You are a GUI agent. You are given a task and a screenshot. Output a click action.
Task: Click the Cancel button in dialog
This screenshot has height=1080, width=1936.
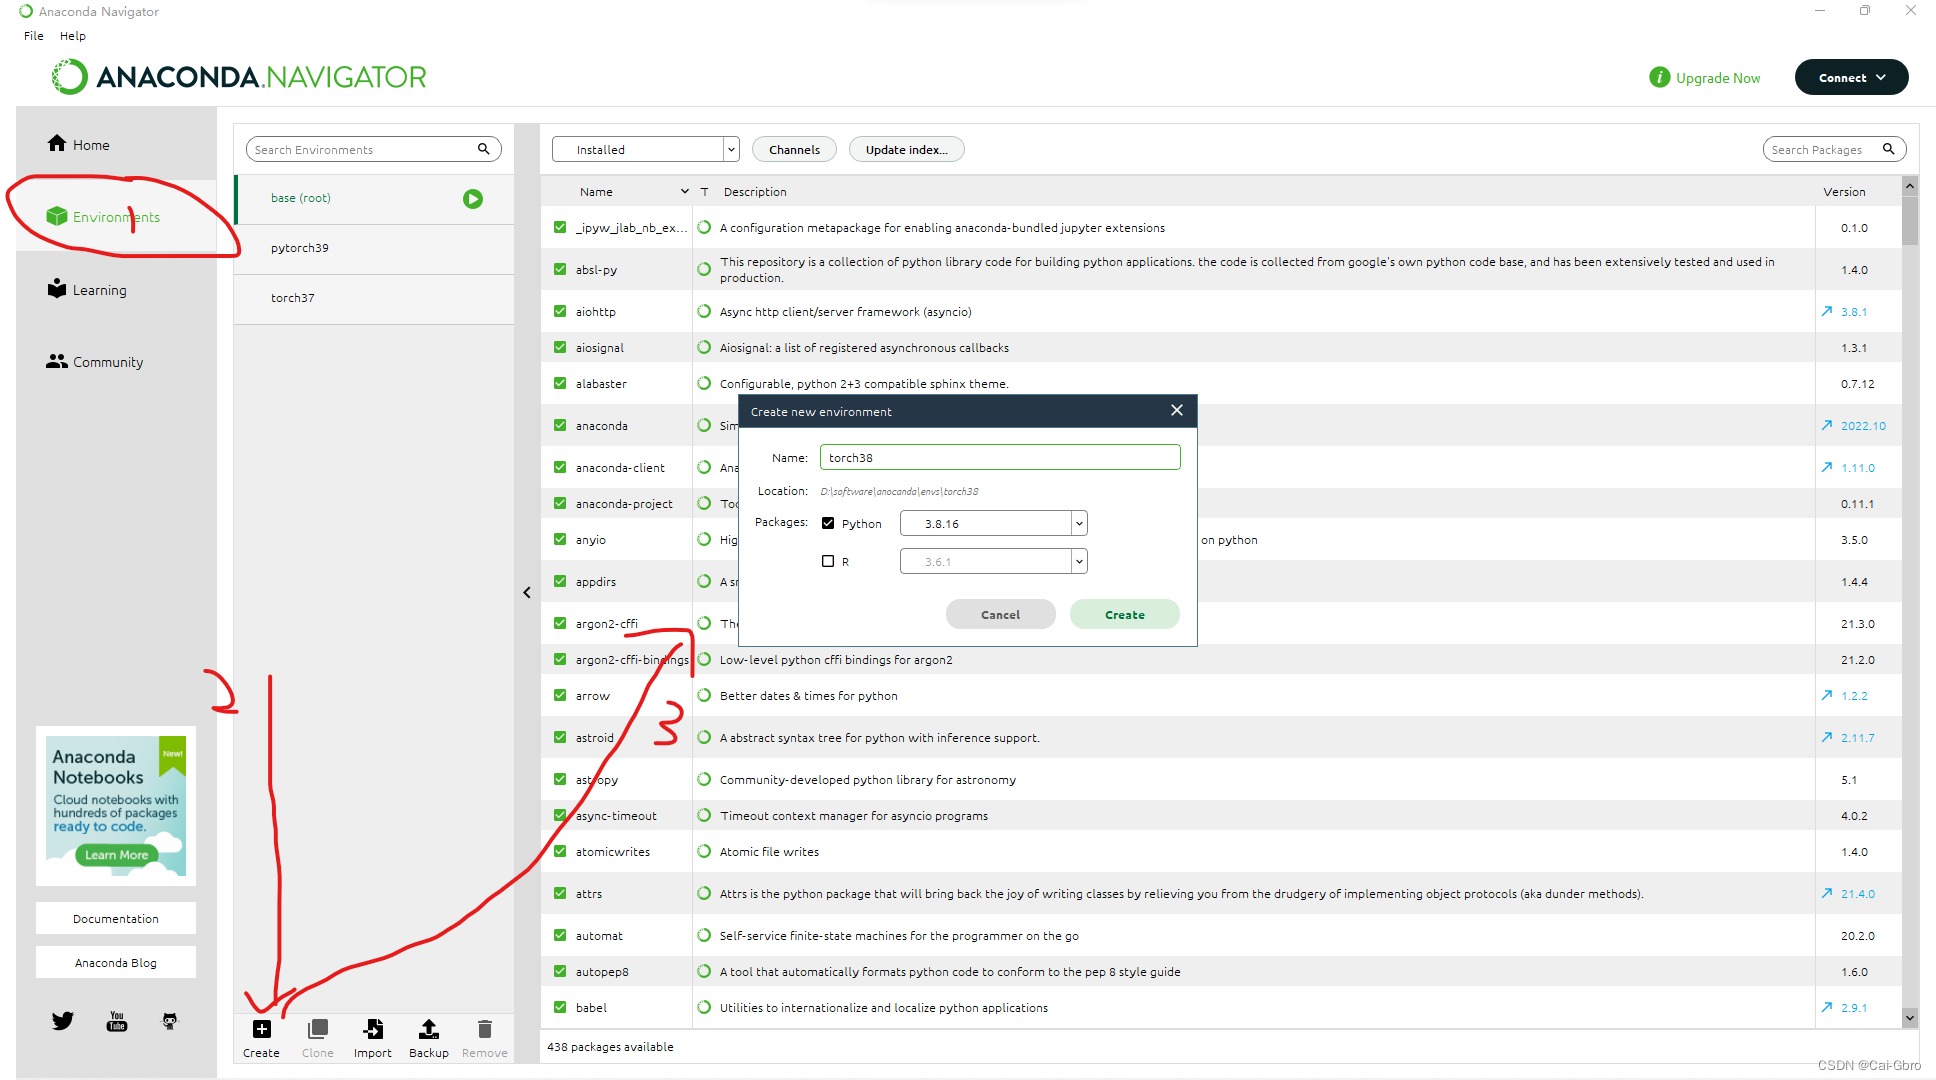(x=1001, y=614)
